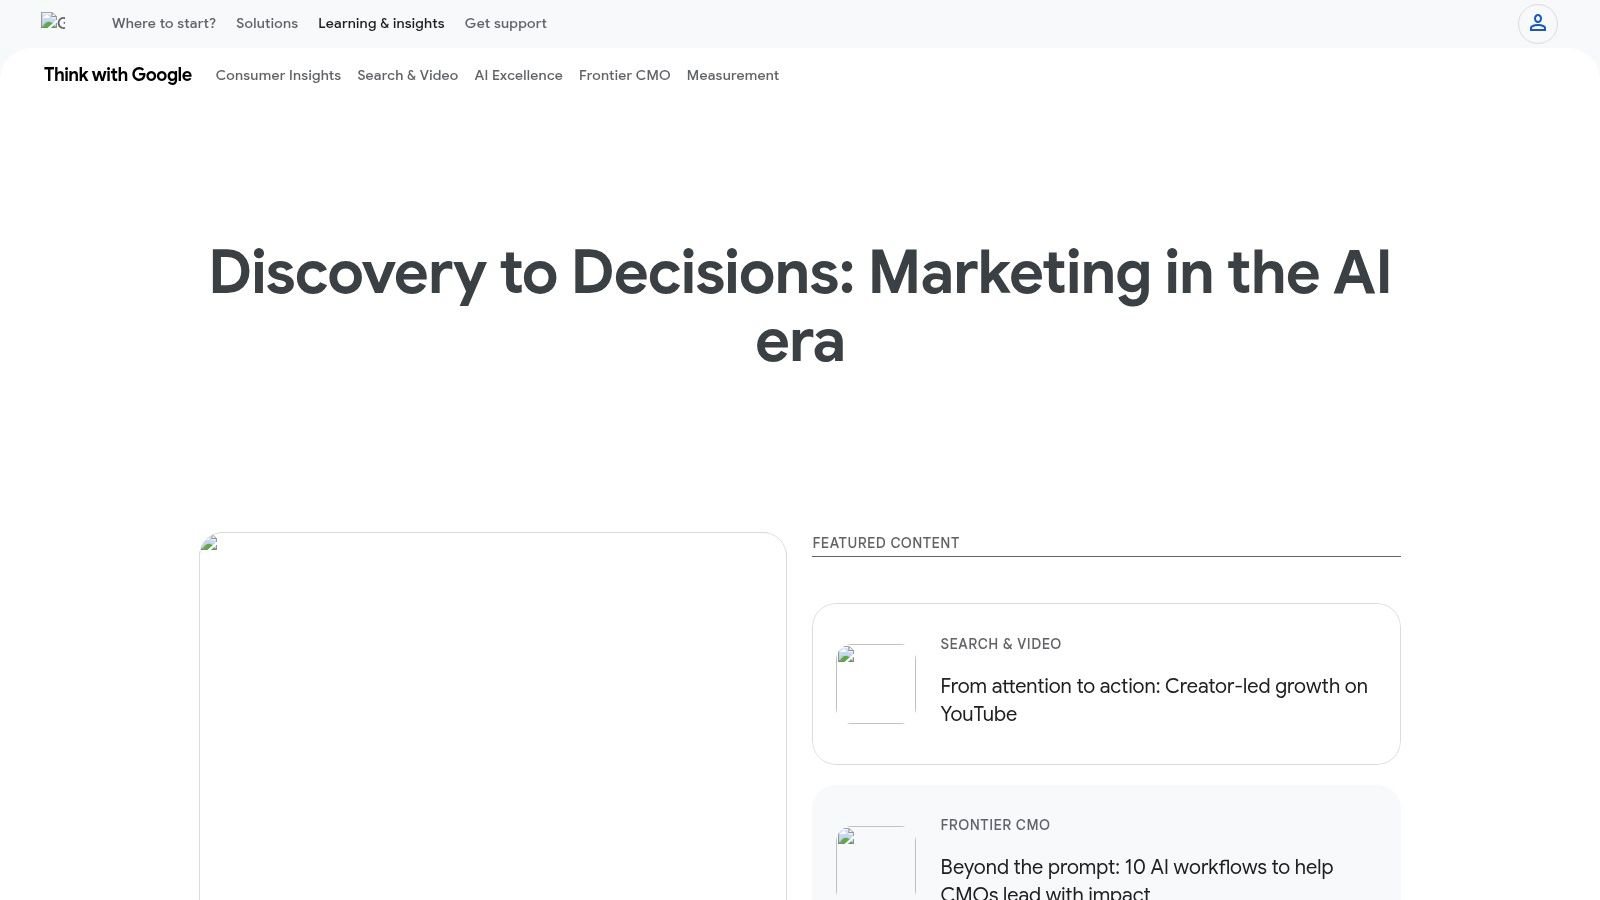Viewport: 1600px width, 900px height.
Task: Open the creator-led growth article thumbnail
Action: pos(876,684)
